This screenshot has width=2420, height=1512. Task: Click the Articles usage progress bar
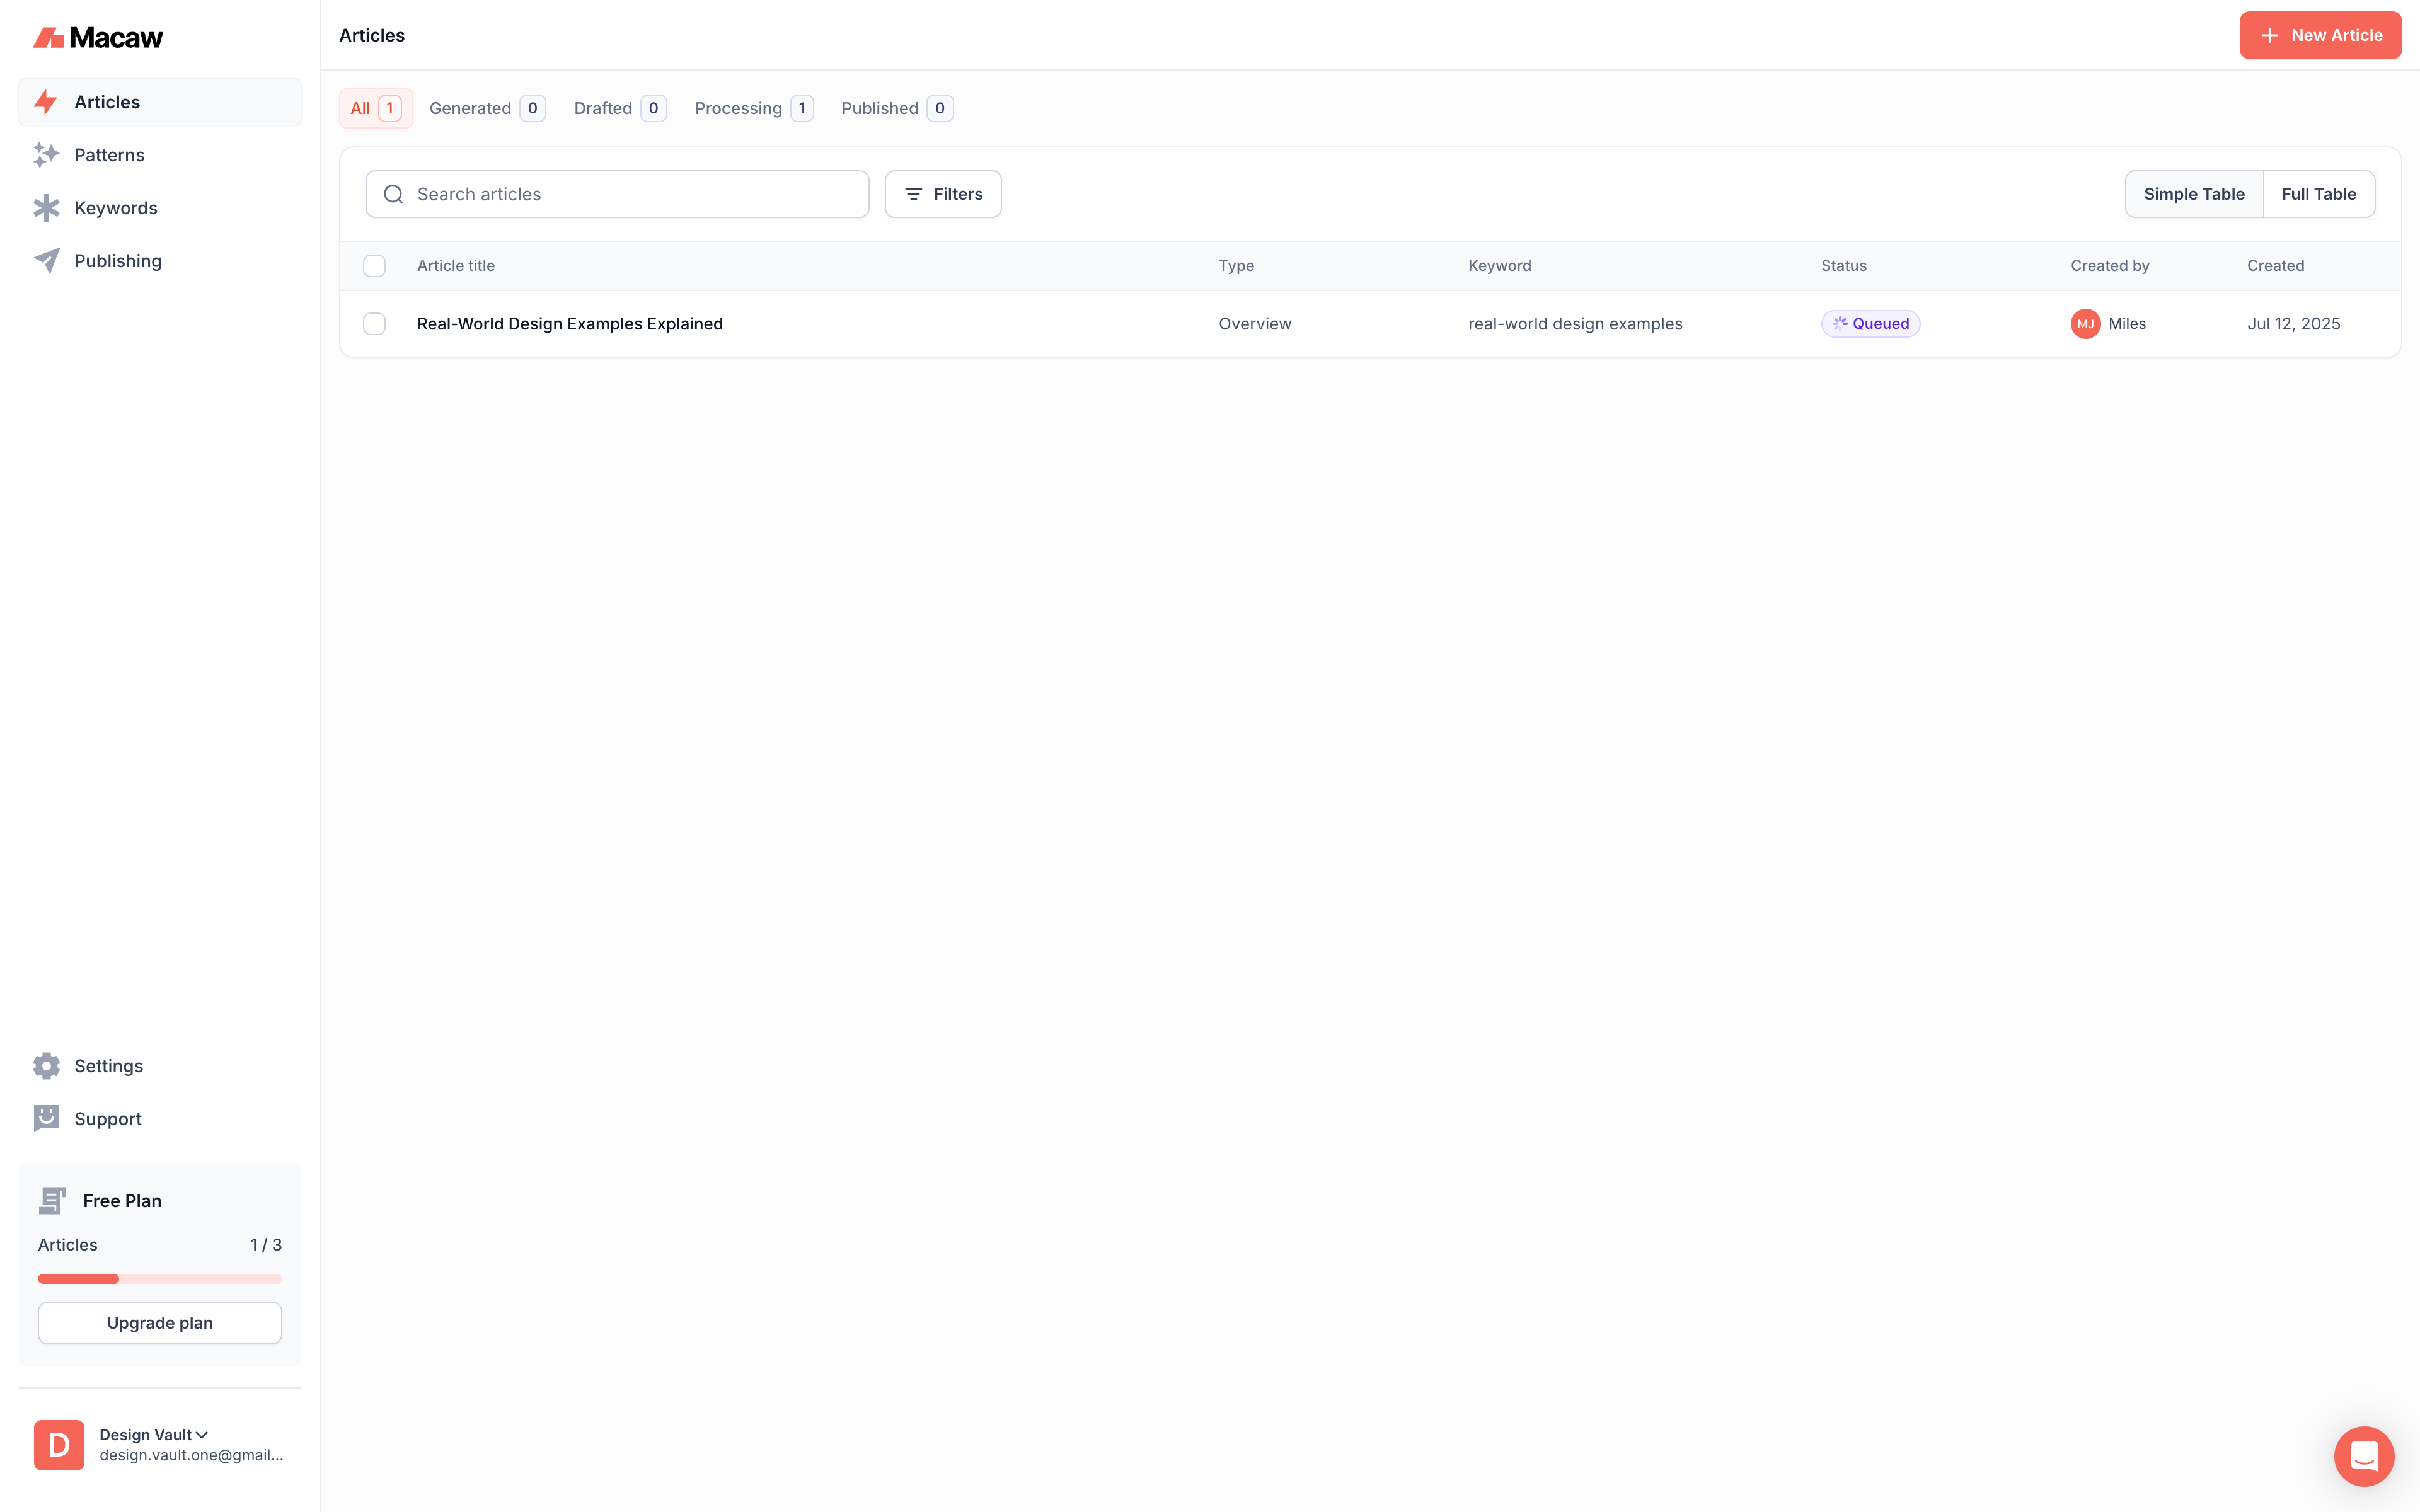click(x=160, y=1278)
